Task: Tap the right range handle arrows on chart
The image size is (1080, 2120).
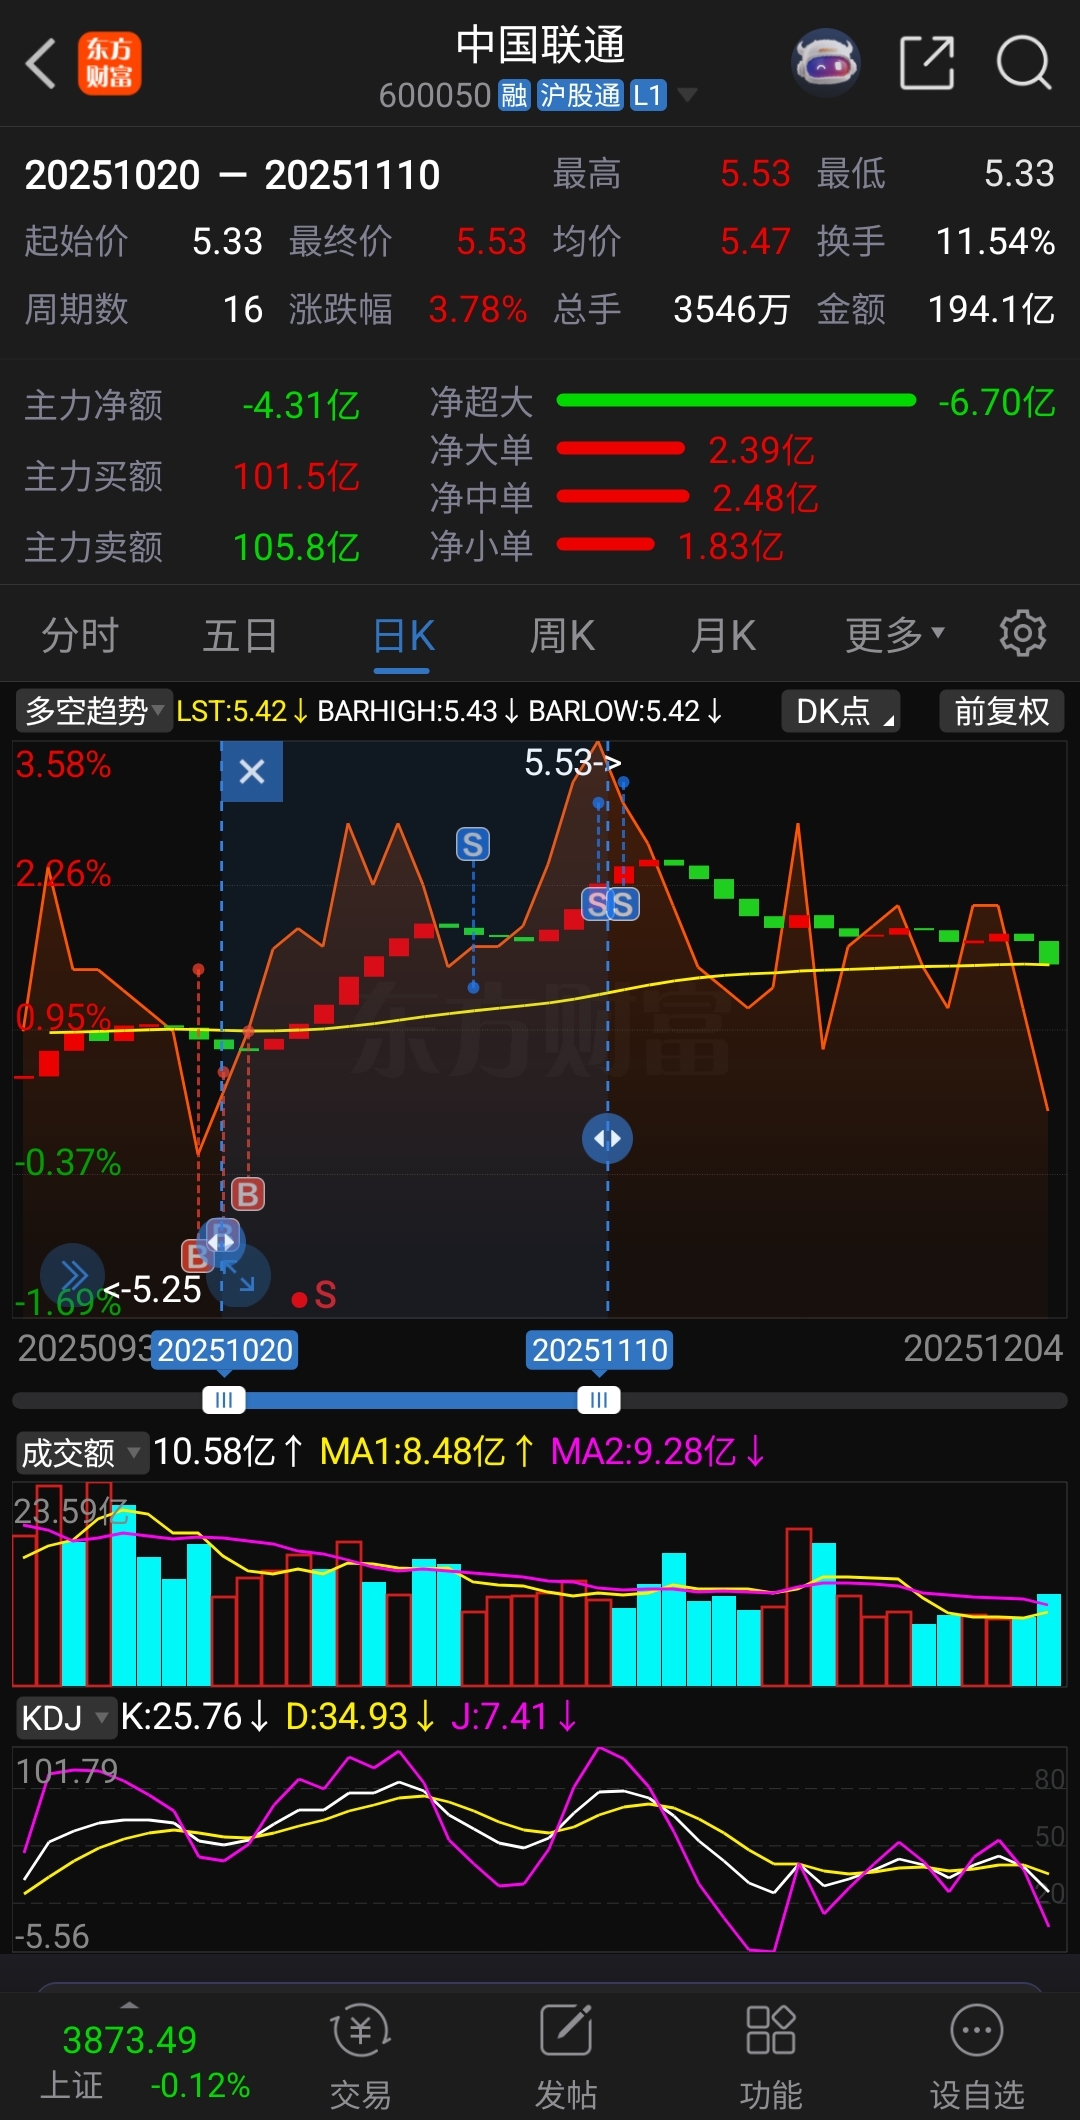Action: (x=607, y=1138)
